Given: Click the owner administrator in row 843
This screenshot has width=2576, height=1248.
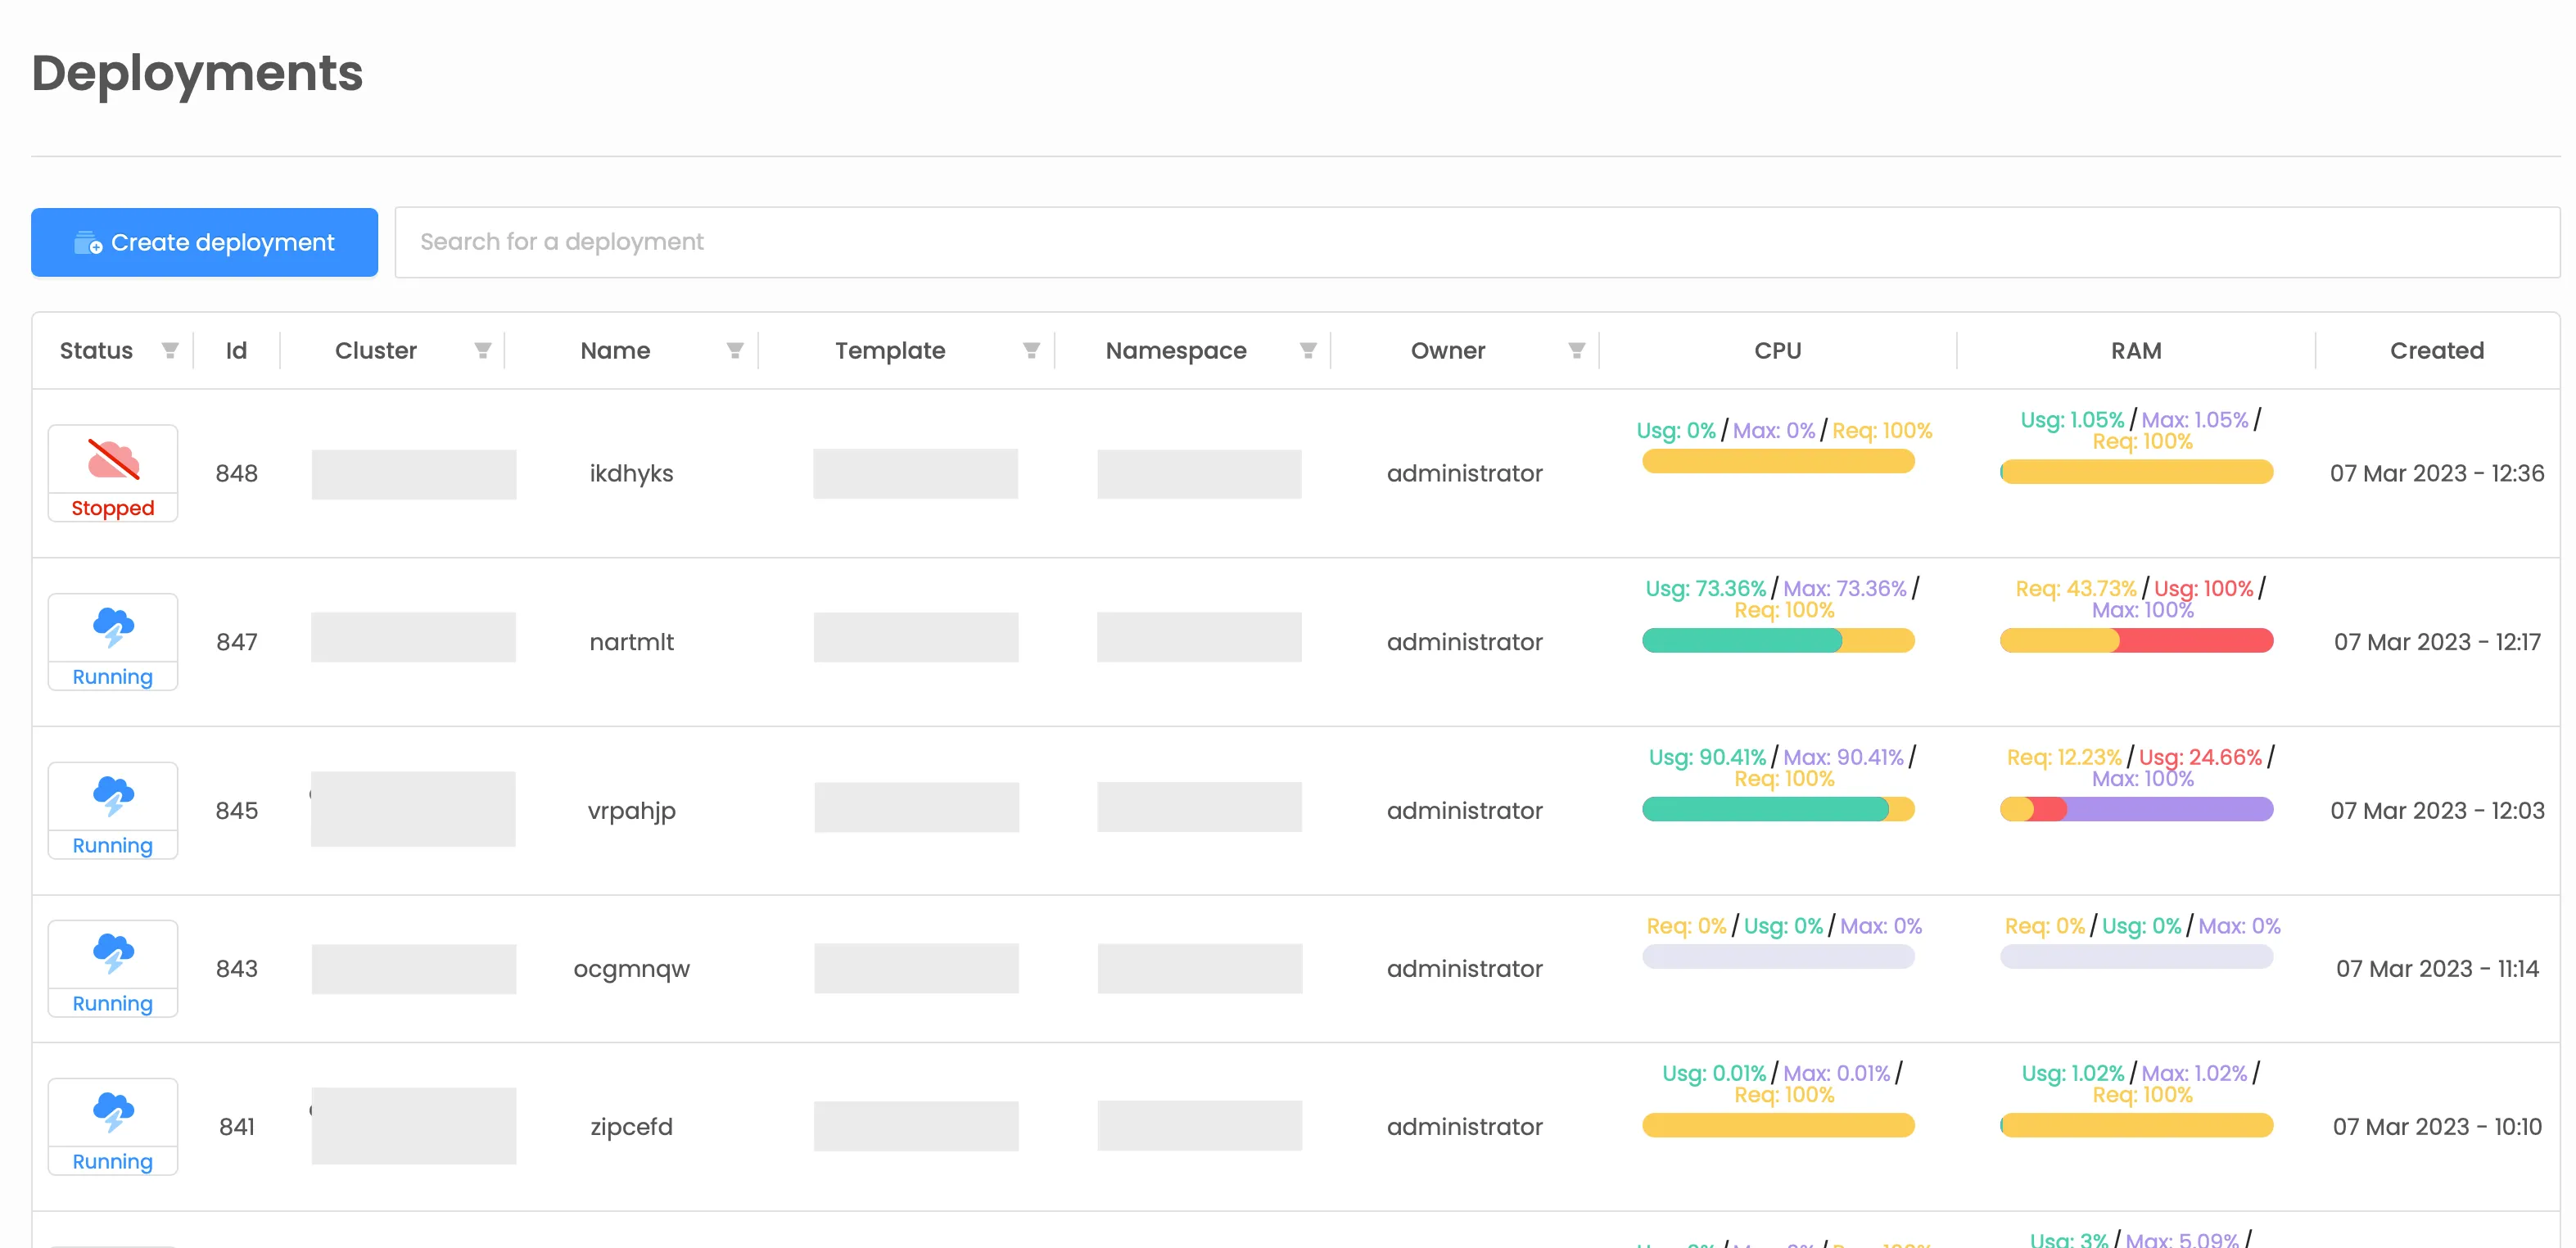Looking at the screenshot, I should coord(1464,969).
